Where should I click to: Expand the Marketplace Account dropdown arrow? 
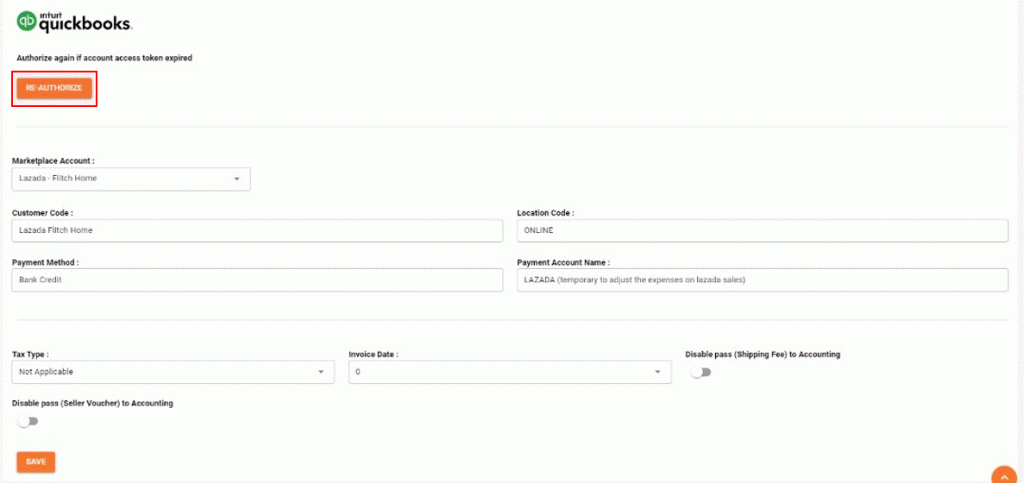click(x=236, y=179)
